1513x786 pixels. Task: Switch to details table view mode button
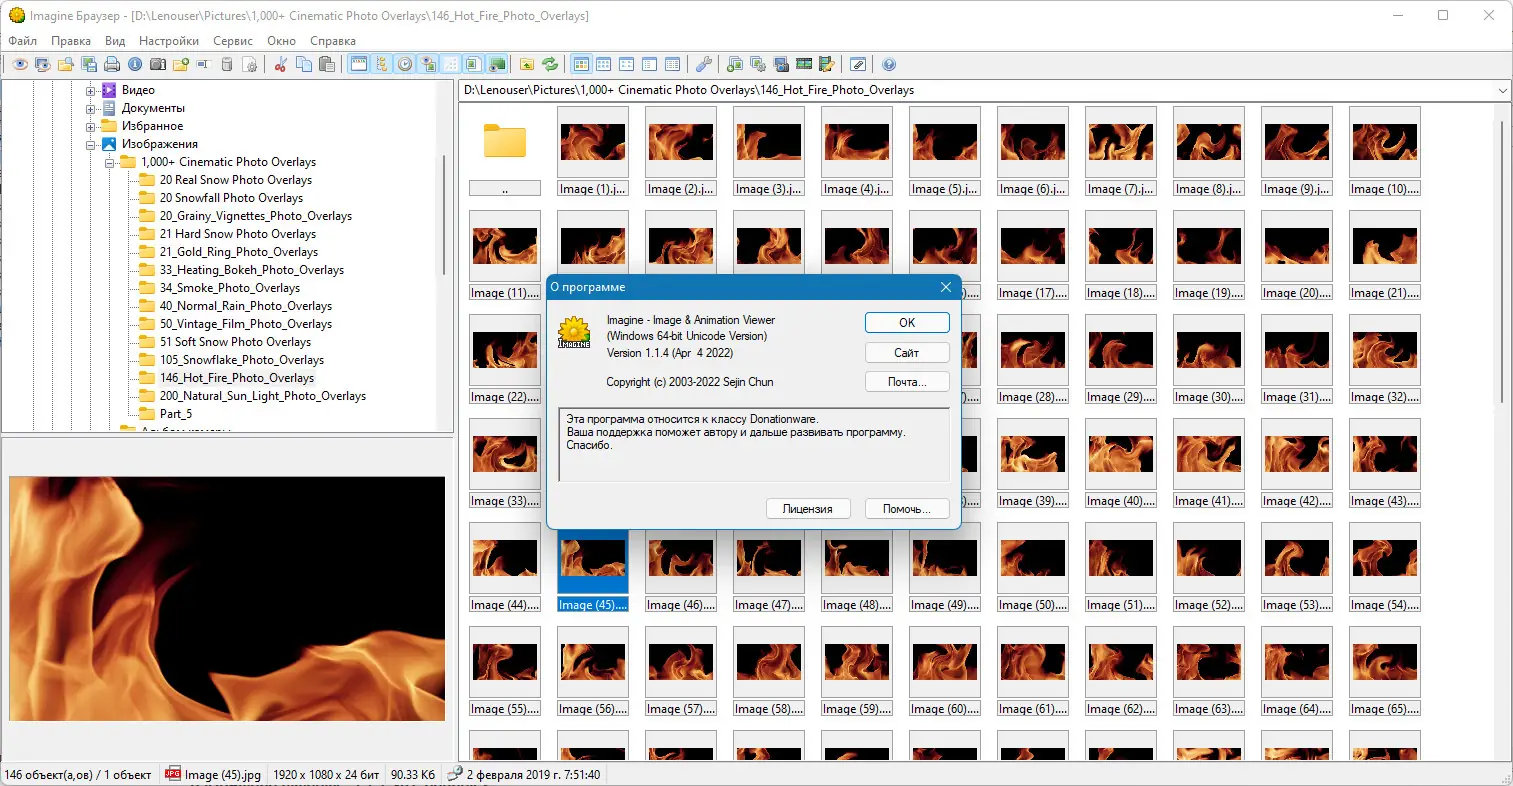pyautogui.click(x=673, y=64)
